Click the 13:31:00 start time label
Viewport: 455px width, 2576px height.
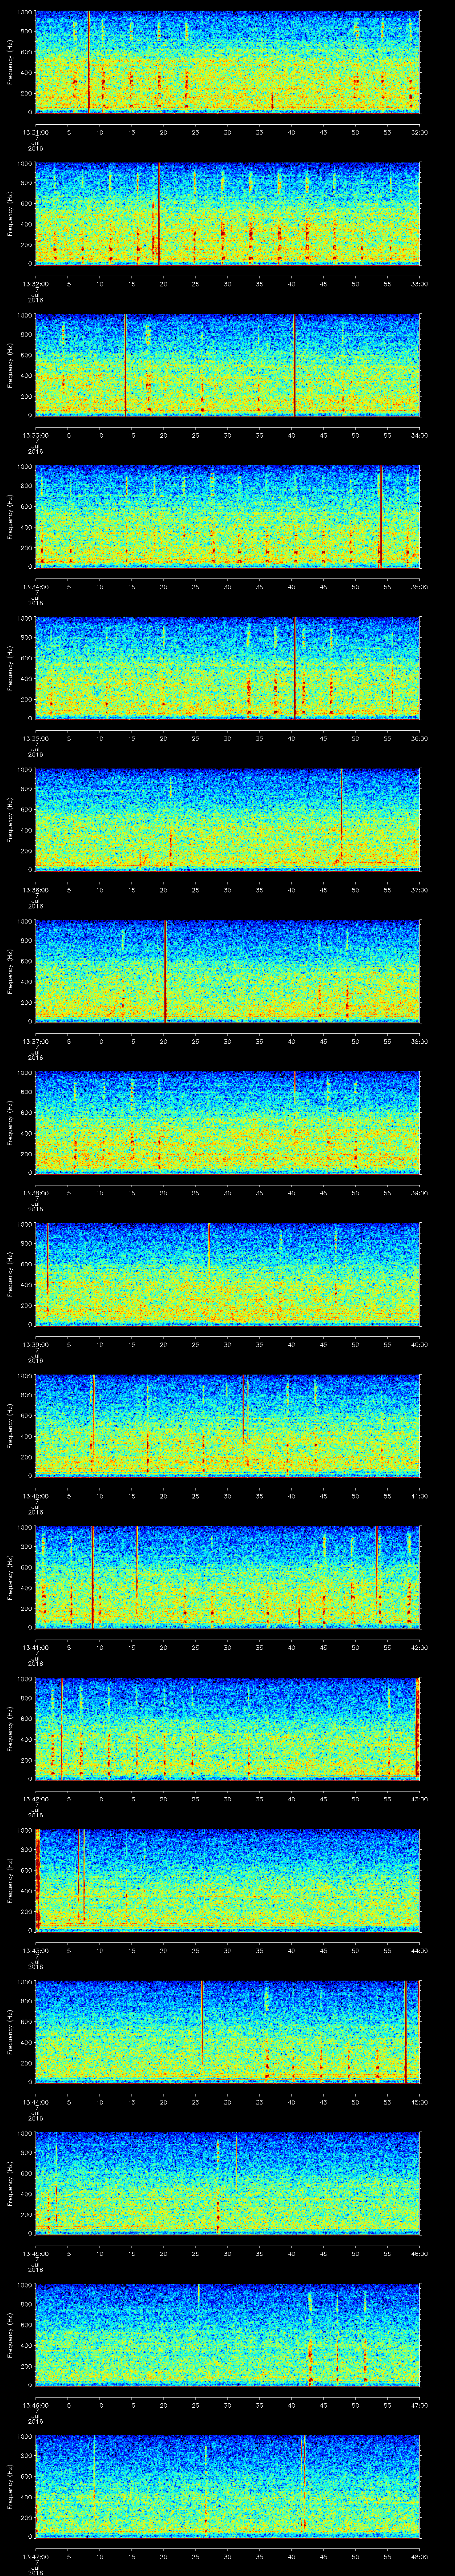tap(35, 131)
